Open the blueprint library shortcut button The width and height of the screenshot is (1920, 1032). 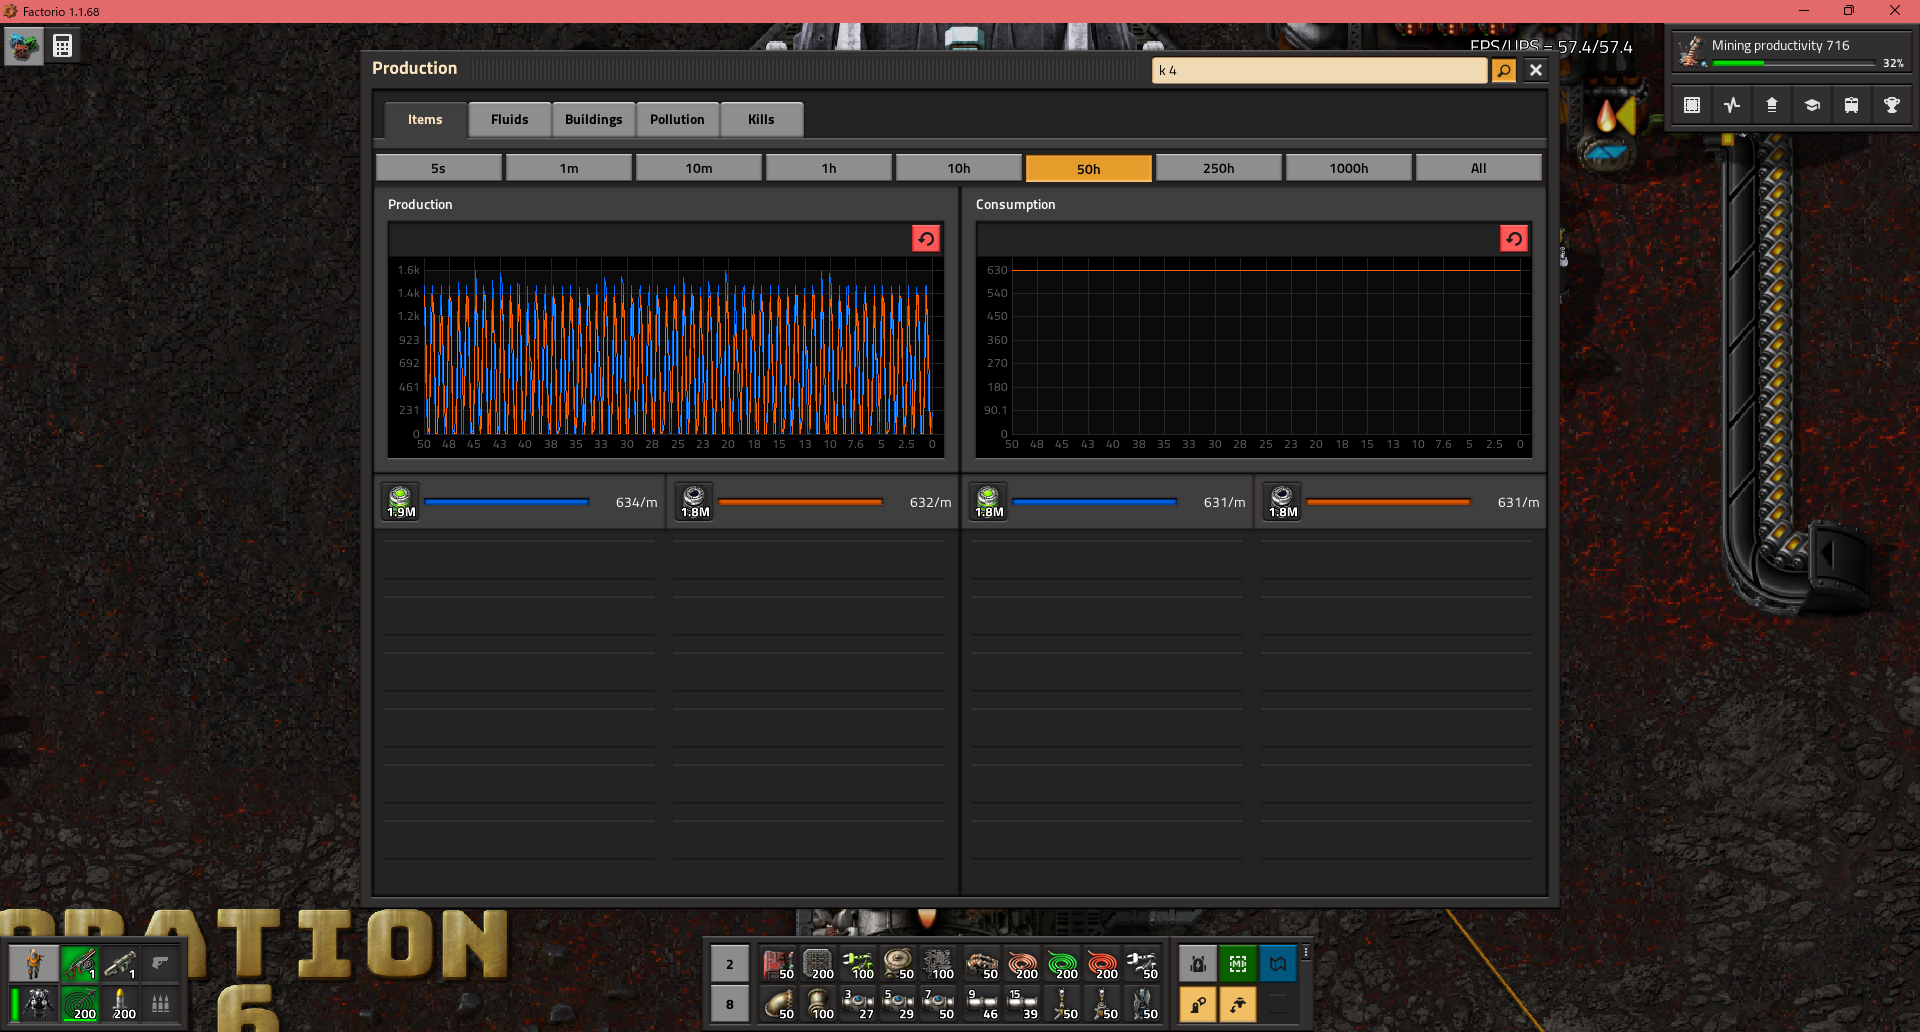(x=1692, y=105)
